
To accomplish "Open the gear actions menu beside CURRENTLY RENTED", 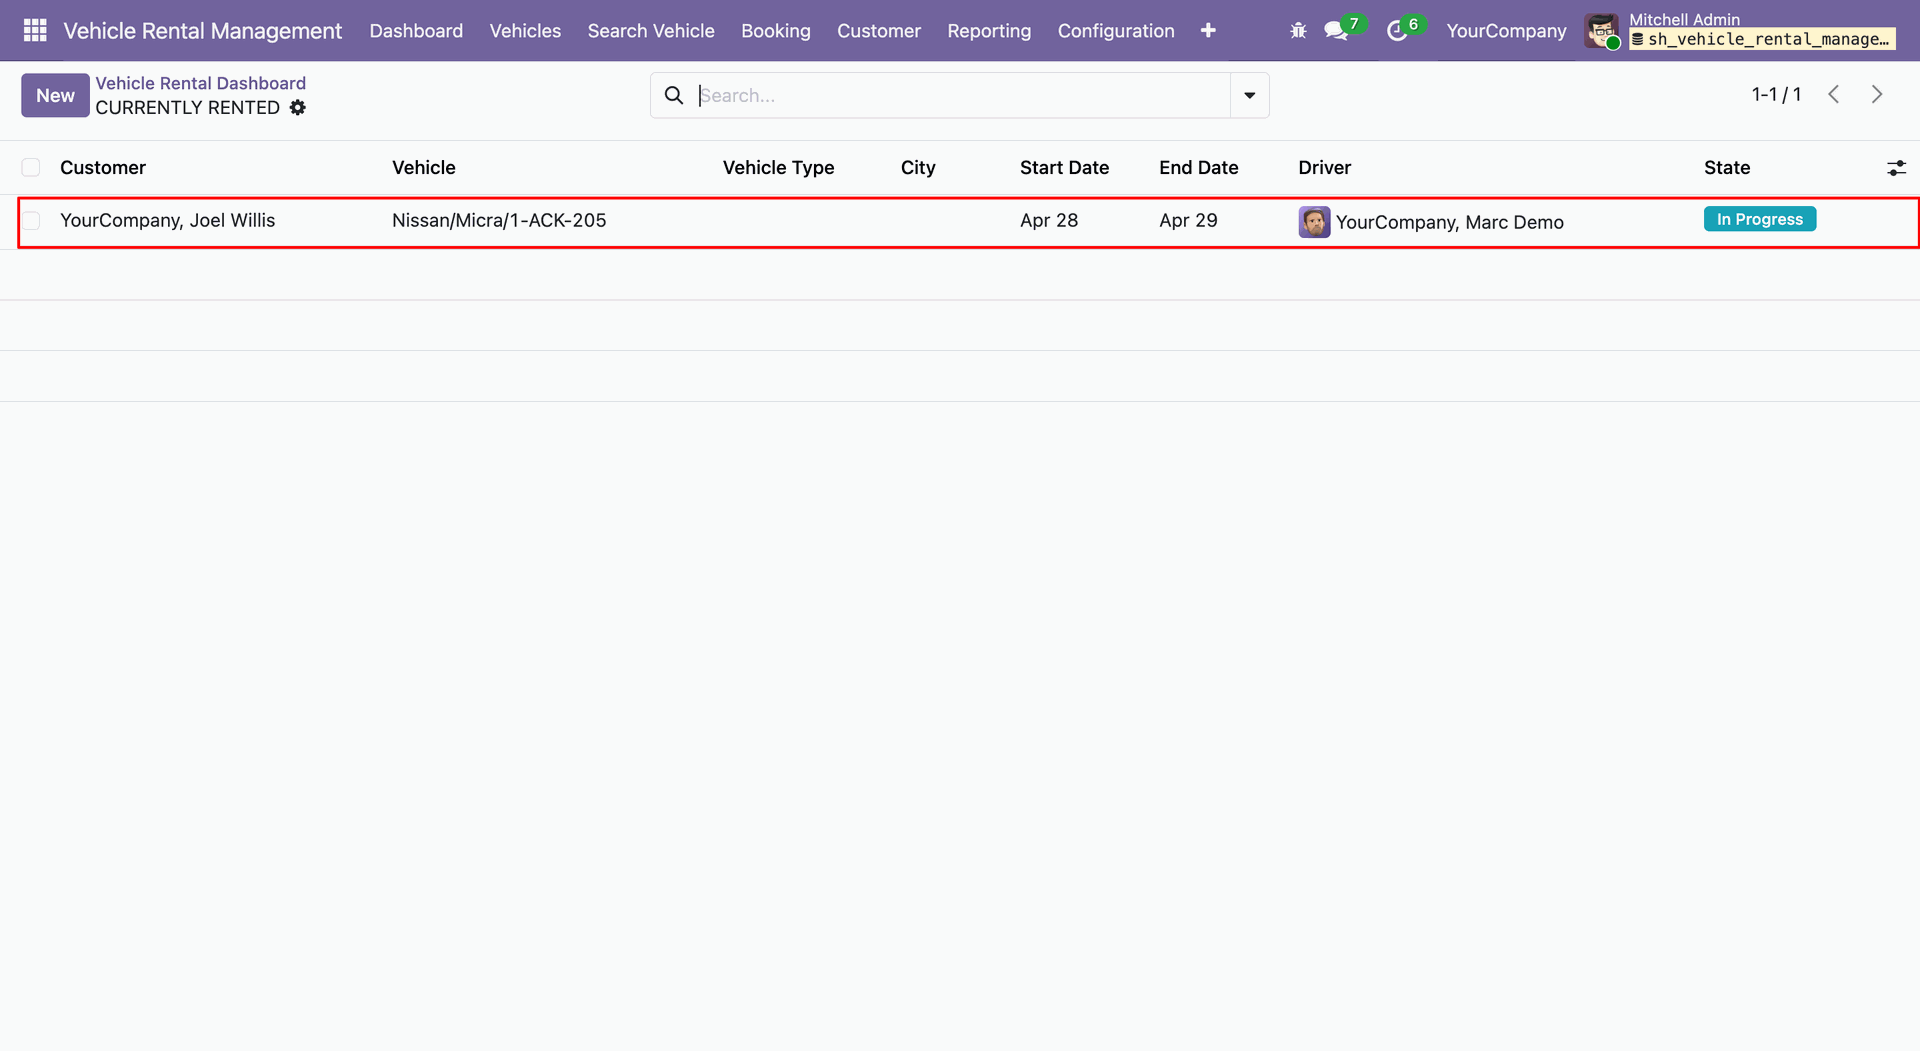I will (298, 108).
